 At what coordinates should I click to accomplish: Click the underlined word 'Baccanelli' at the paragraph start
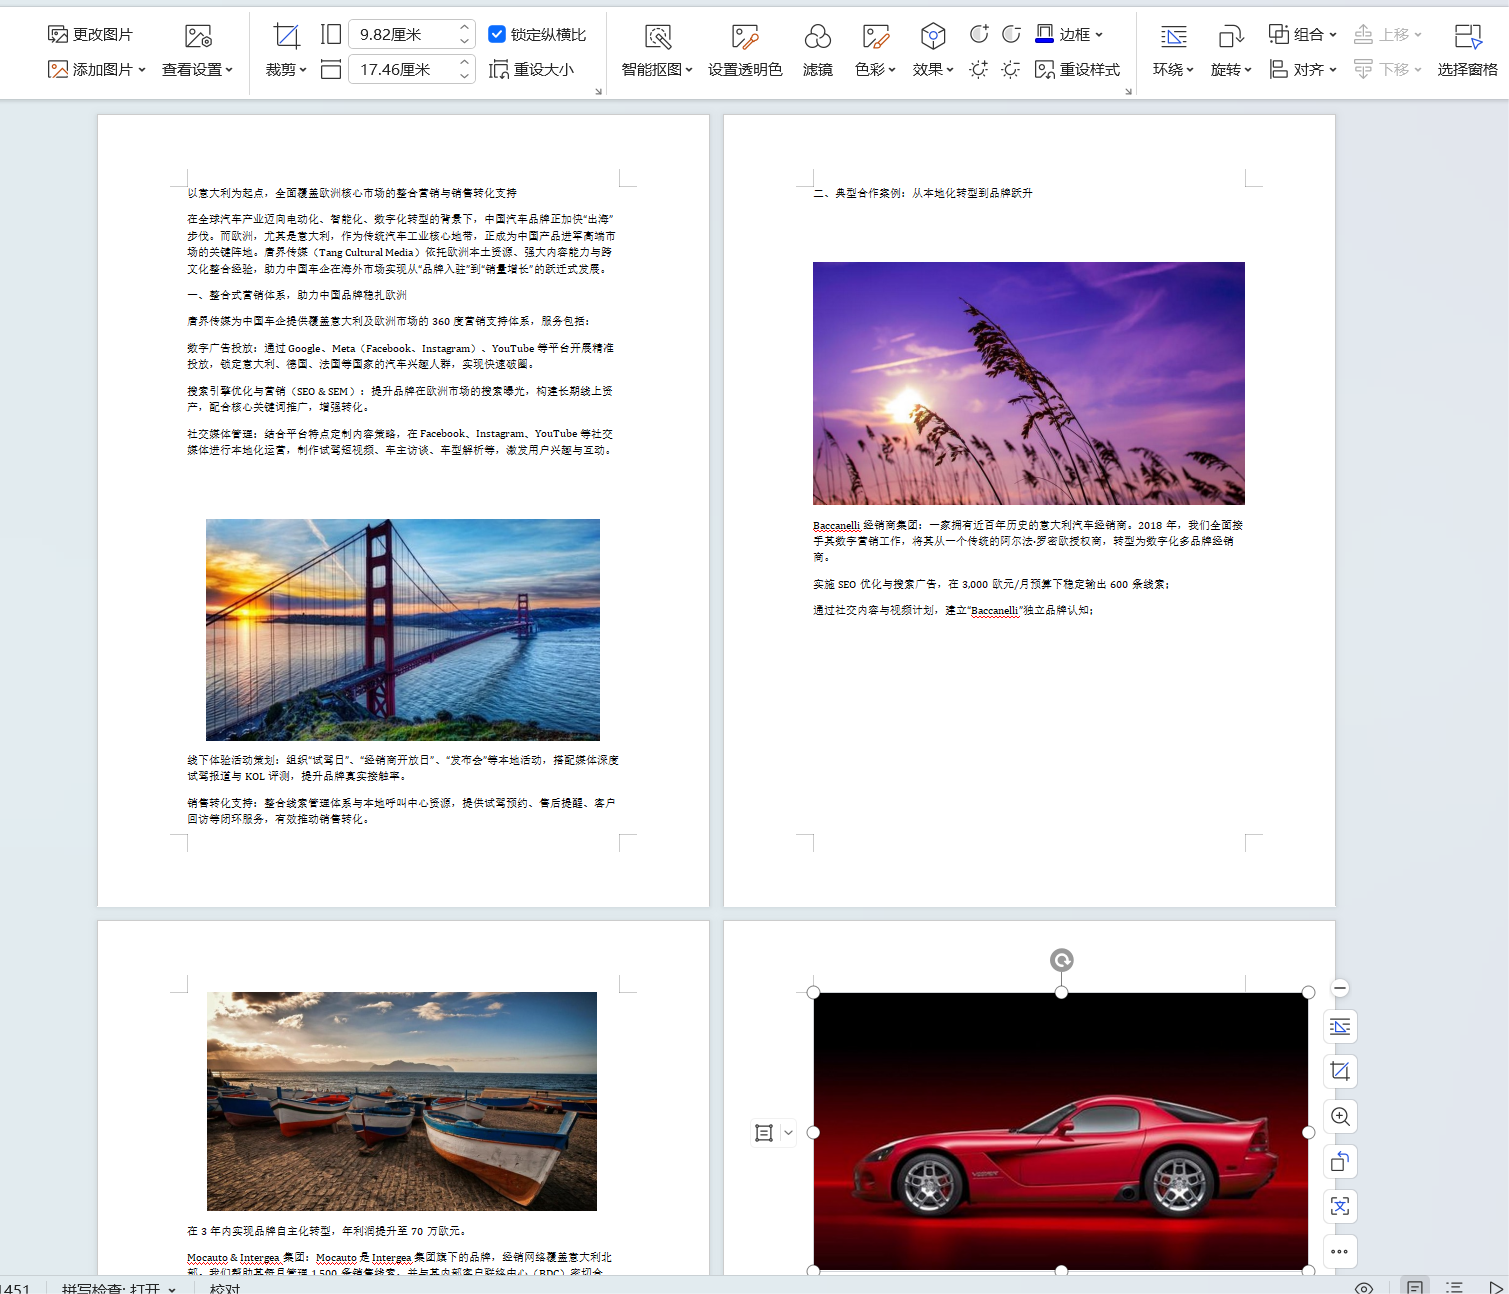pyautogui.click(x=836, y=525)
